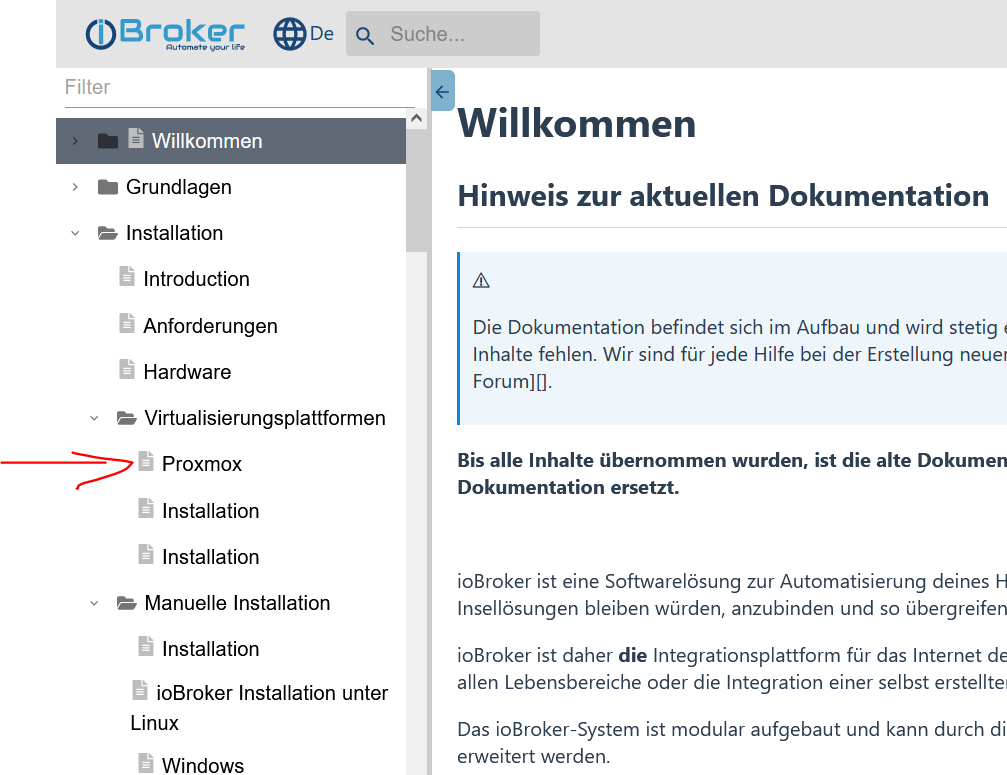The image size is (1007, 775).
Task: Click the Hardware document icon
Action: 127,369
